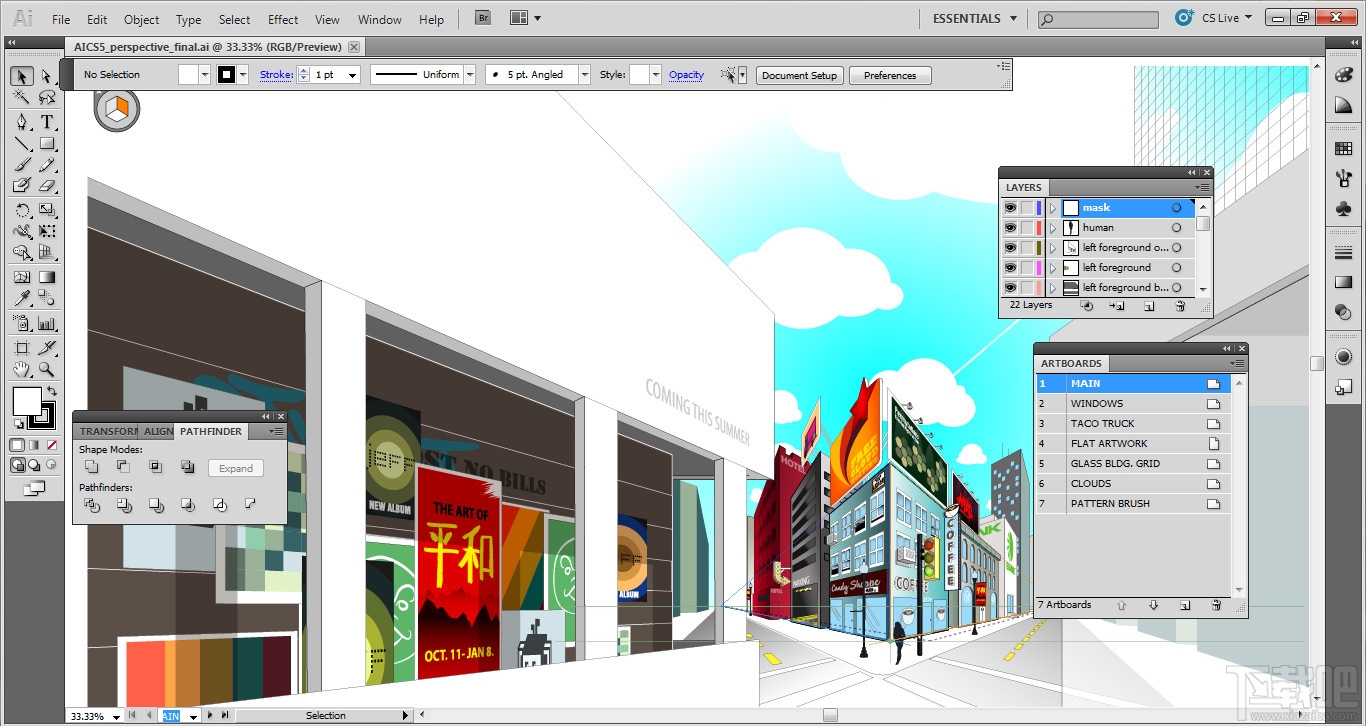This screenshot has width=1366, height=726.
Task: Click the Document Setup button
Action: (799, 75)
